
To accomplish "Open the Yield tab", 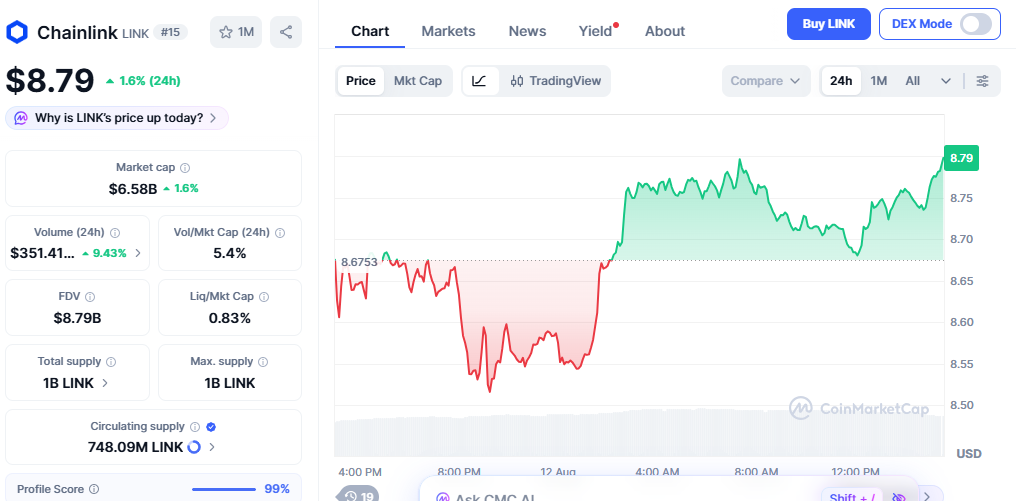I will click(x=595, y=31).
